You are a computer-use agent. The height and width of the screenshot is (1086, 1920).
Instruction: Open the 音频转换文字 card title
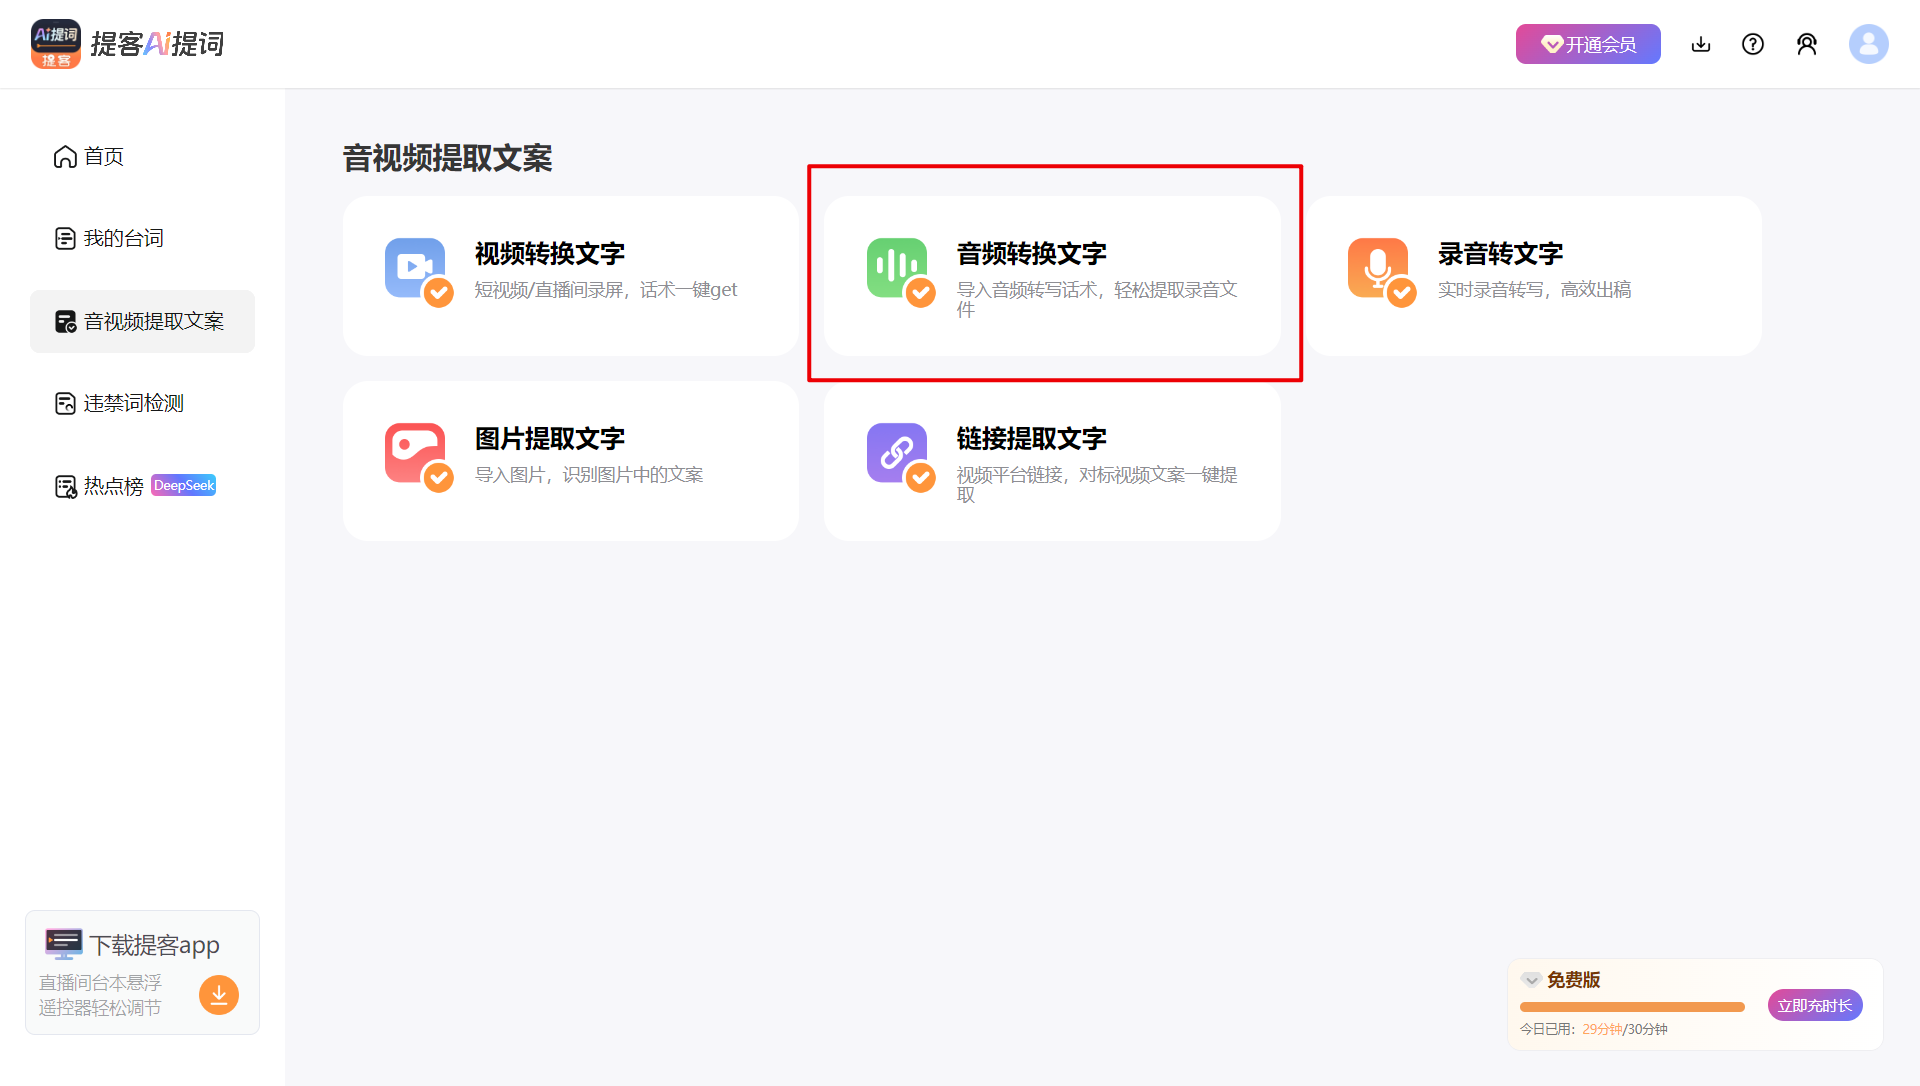click(x=1032, y=254)
